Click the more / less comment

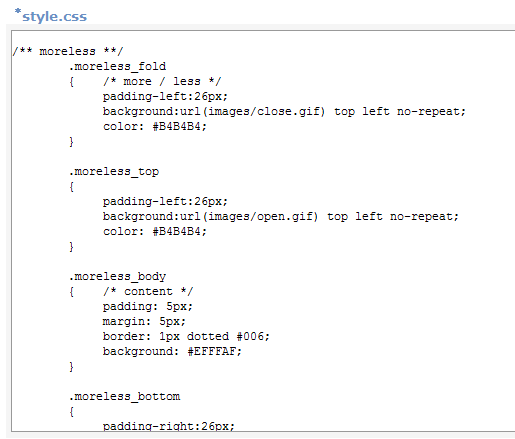(162, 81)
